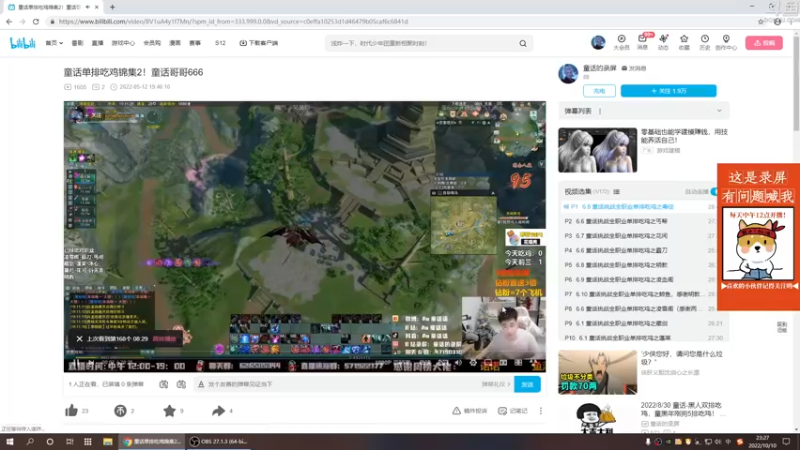
Task: Open the uploader avatar beside 童话的录屏
Action: [568, 73]
